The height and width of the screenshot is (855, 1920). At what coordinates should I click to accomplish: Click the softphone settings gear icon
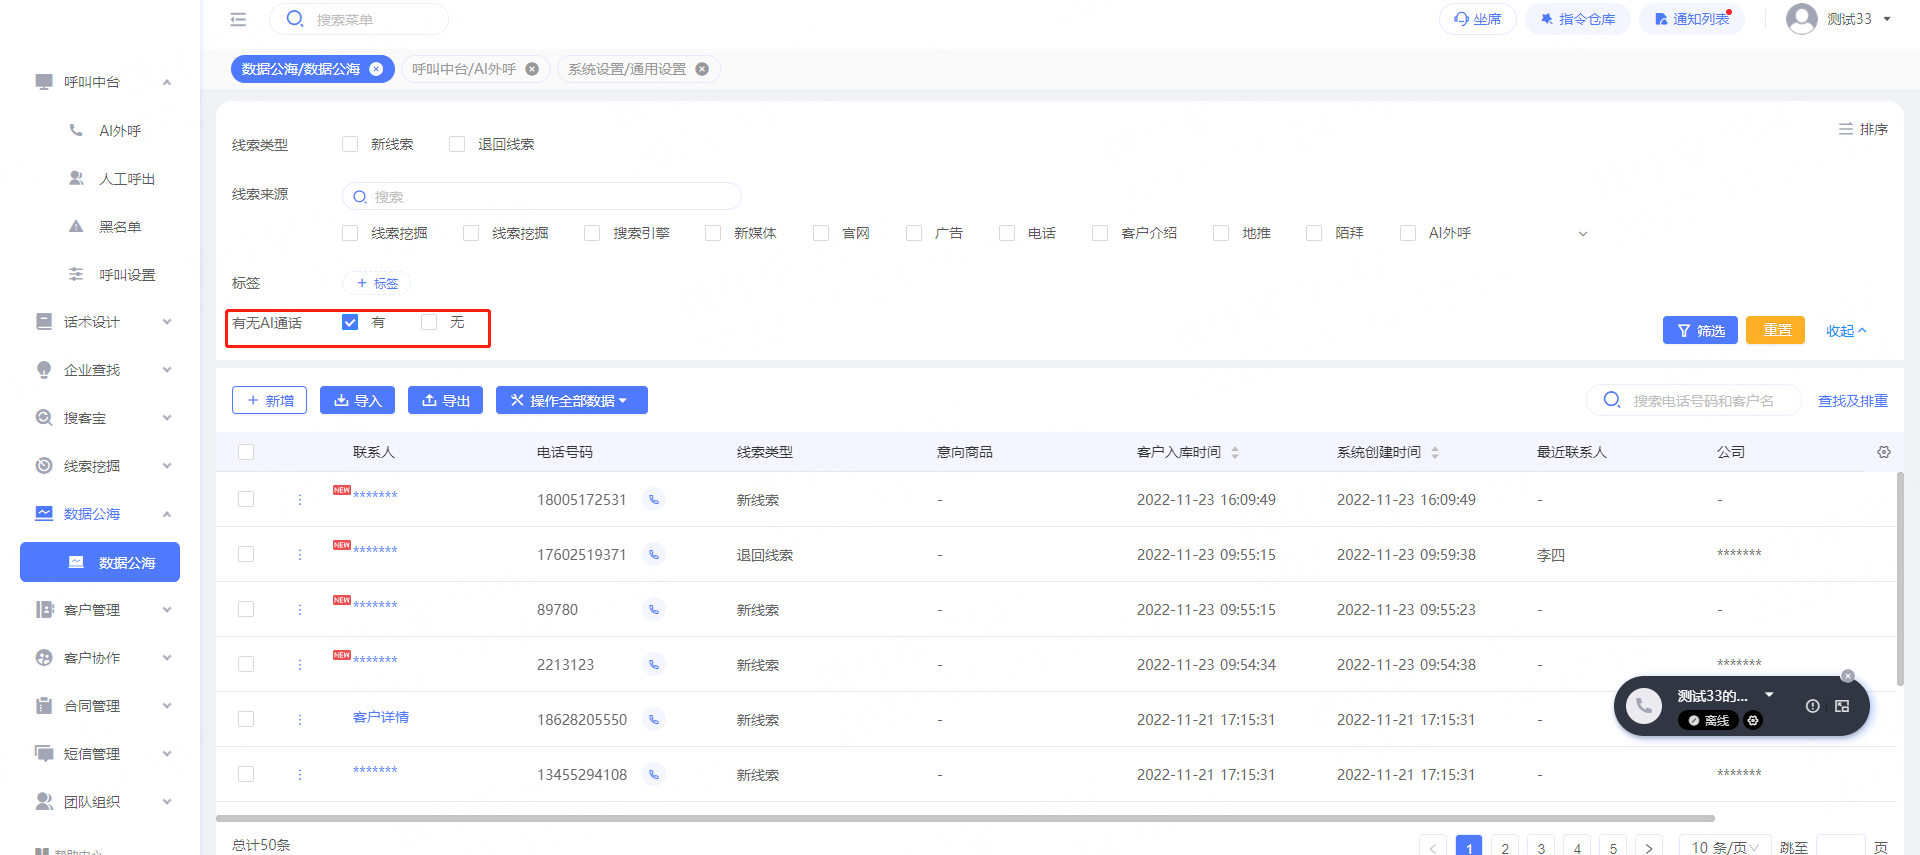[x=1753, y=720]
